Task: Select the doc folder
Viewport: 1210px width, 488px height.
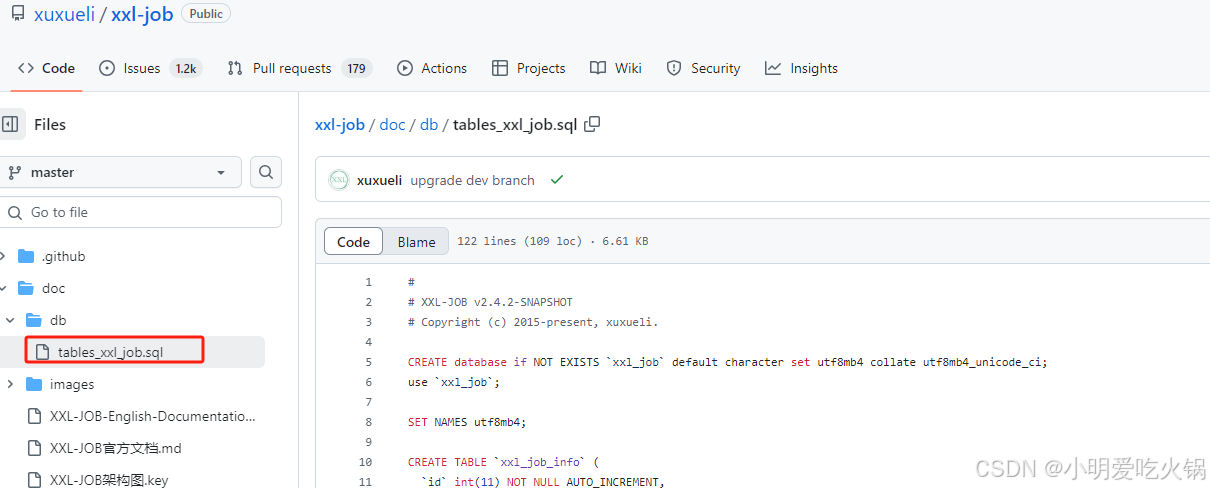Action: click(x=54, y=288)
